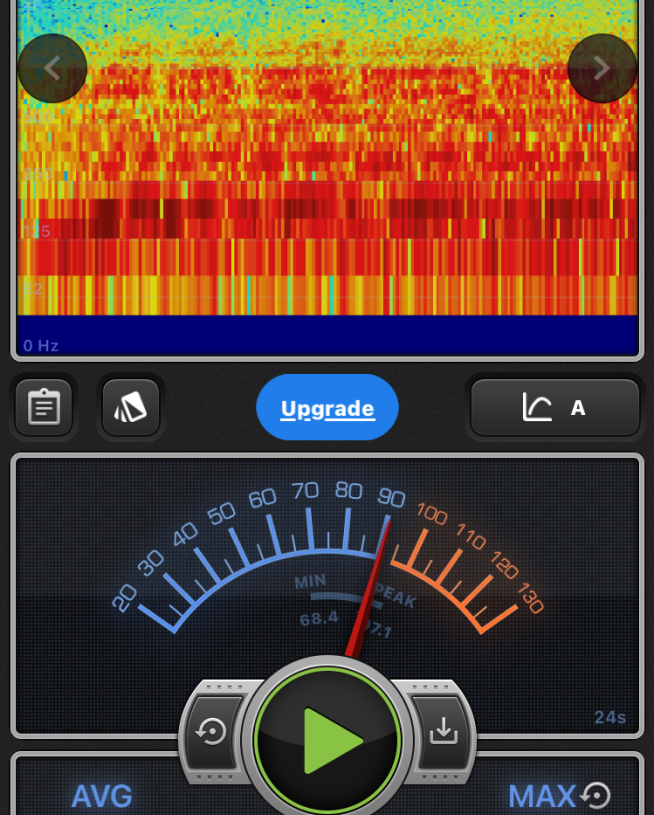Click the 0 Hz label on spectrogram

tap(41, 346)
